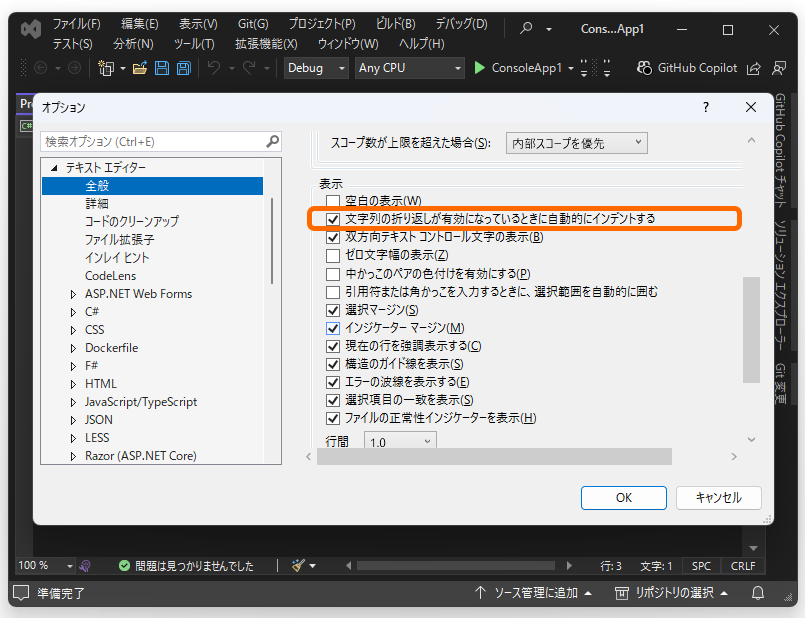This screenshot has height=618, width=805.
Task: Click the feedback person icon near GitHub Copilot
Action: coord(779,68)
